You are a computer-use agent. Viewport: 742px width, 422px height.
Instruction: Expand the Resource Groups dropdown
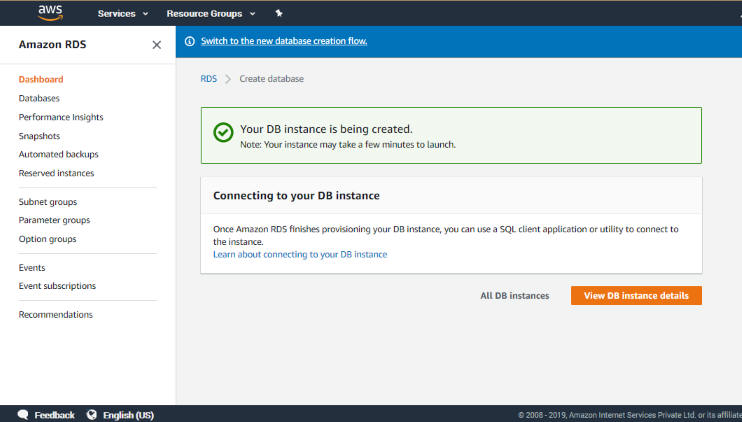coord(210,14)
